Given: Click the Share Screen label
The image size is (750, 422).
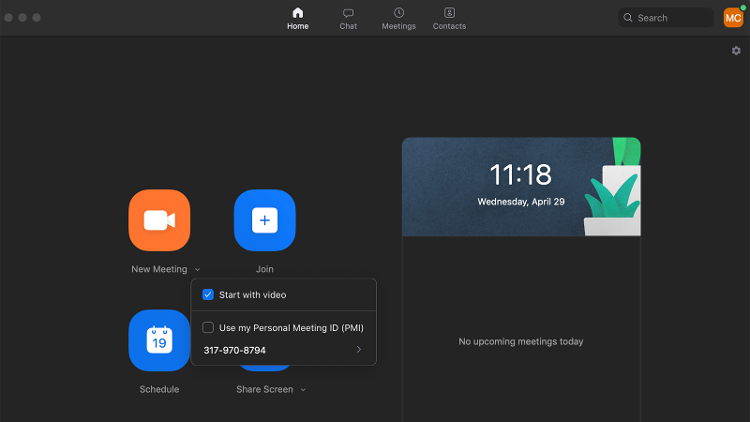Looking at the screenshot, I should click(x=265, y=389).
